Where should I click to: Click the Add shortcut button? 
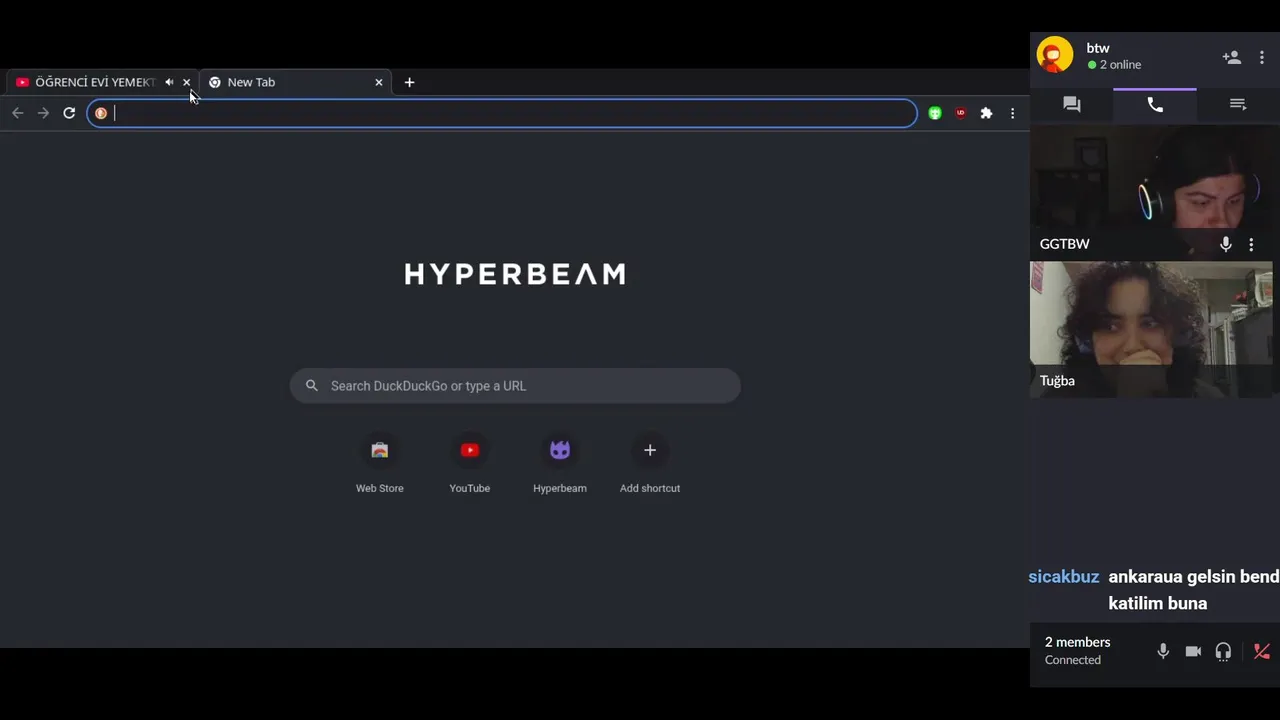pos(650,465)
